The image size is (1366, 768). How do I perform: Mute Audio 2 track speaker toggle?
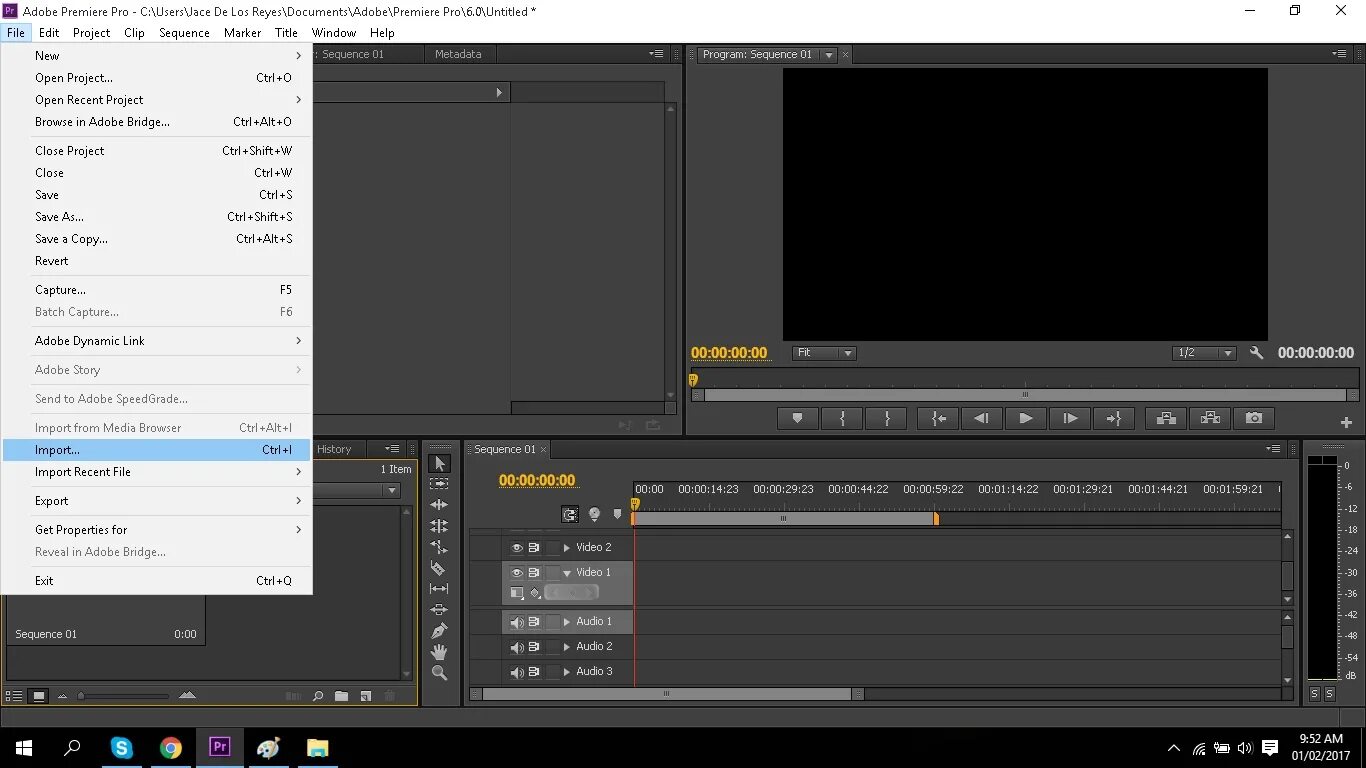(517, 647)
